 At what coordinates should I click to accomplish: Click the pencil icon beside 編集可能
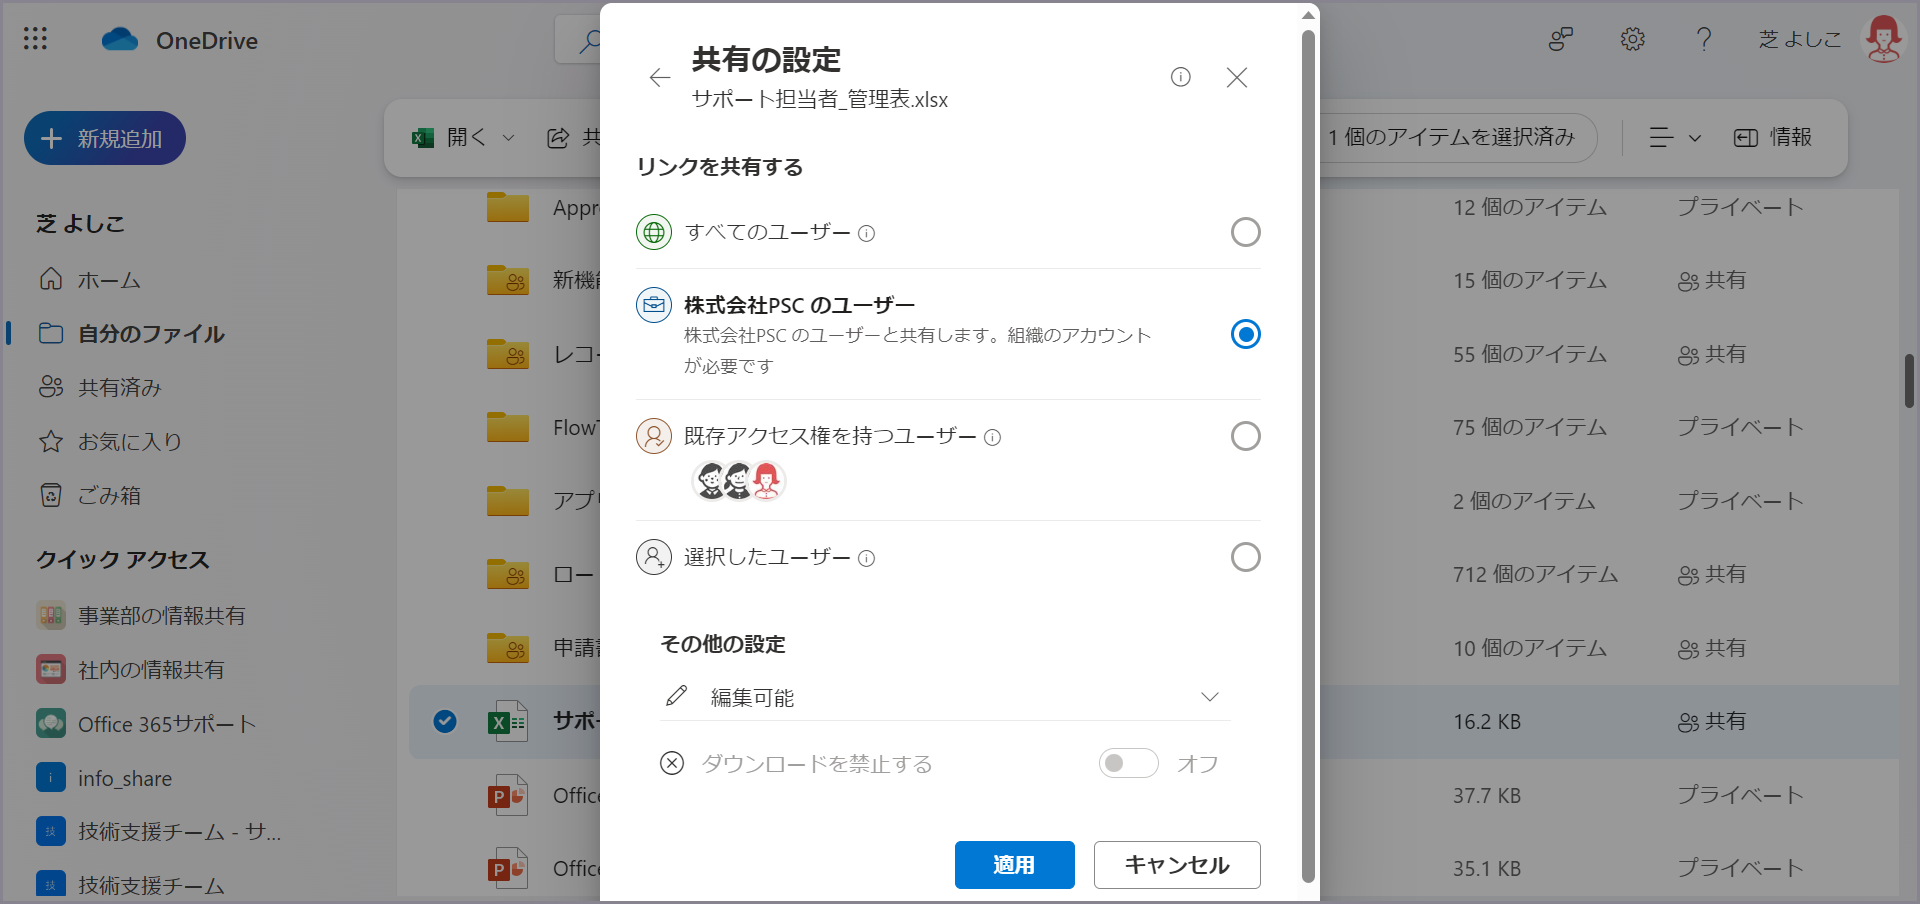click(x=677, y=696)
